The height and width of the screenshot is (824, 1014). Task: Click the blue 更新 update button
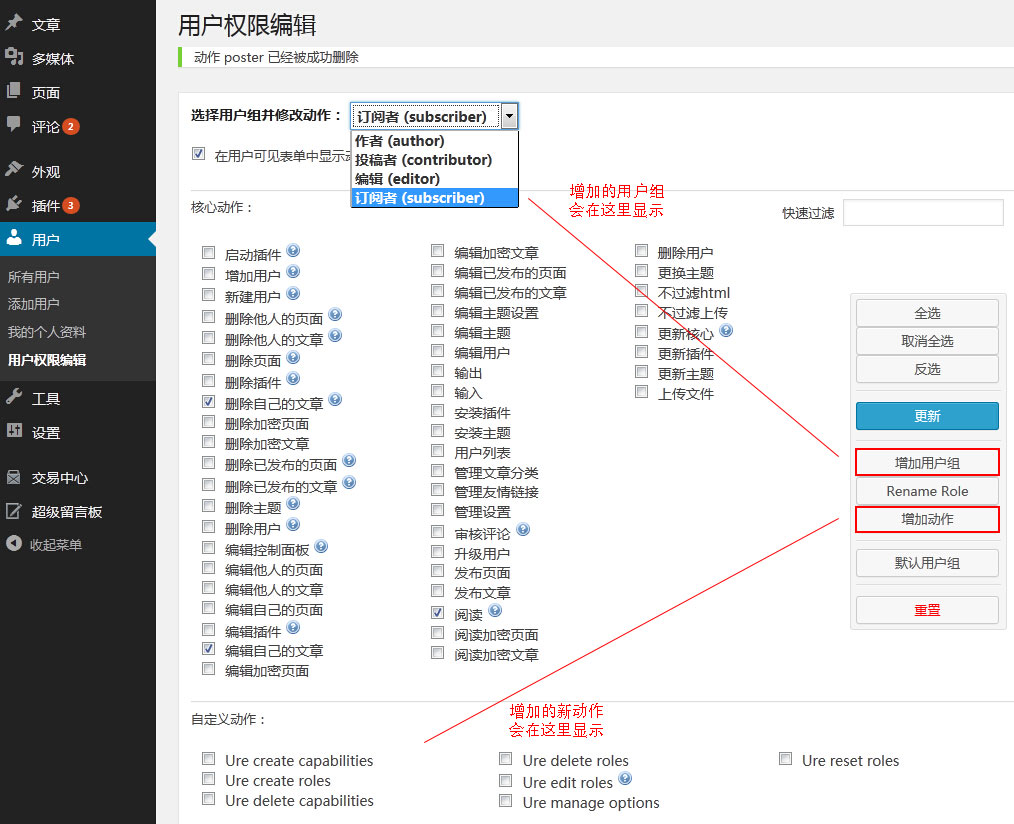926,416
